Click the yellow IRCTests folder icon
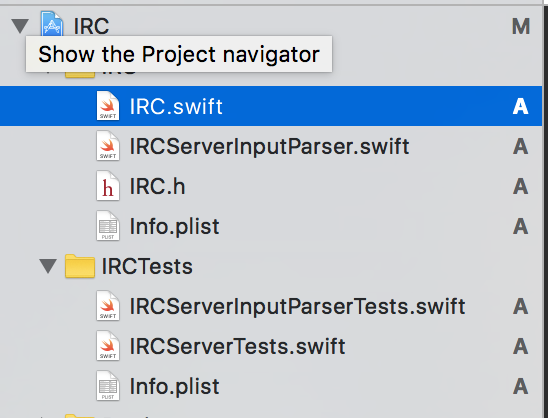The width and height of the screenshot is (548, 418). [80, 266]
